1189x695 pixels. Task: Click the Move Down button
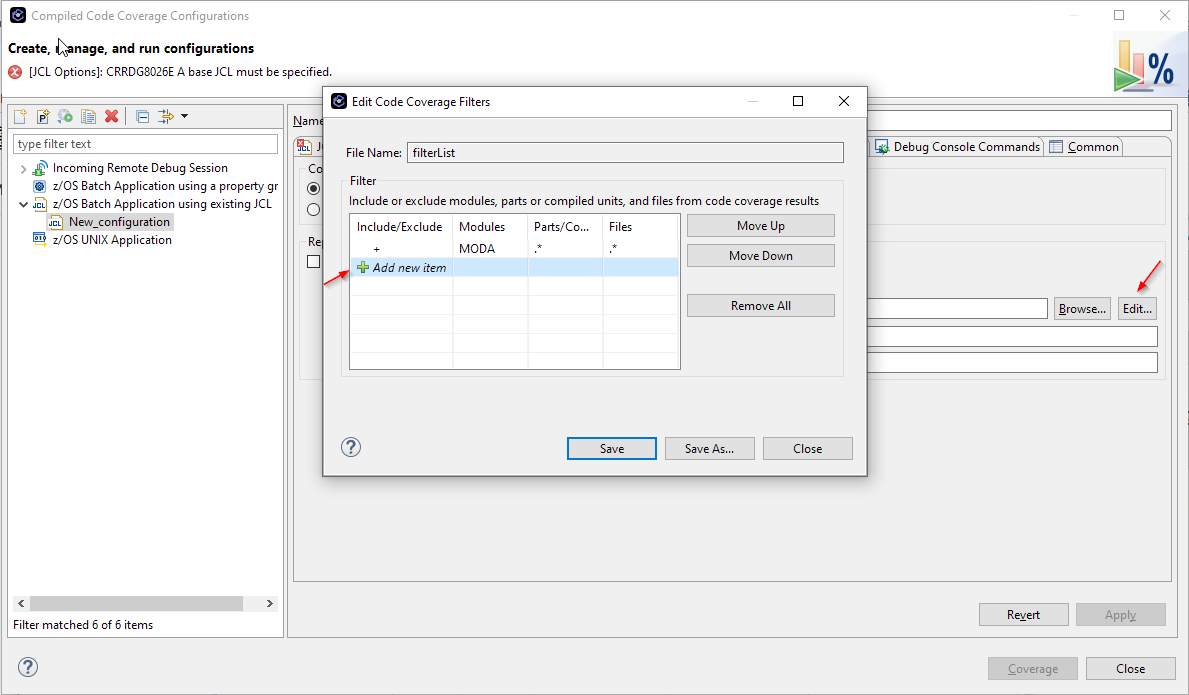pos(760,255)
